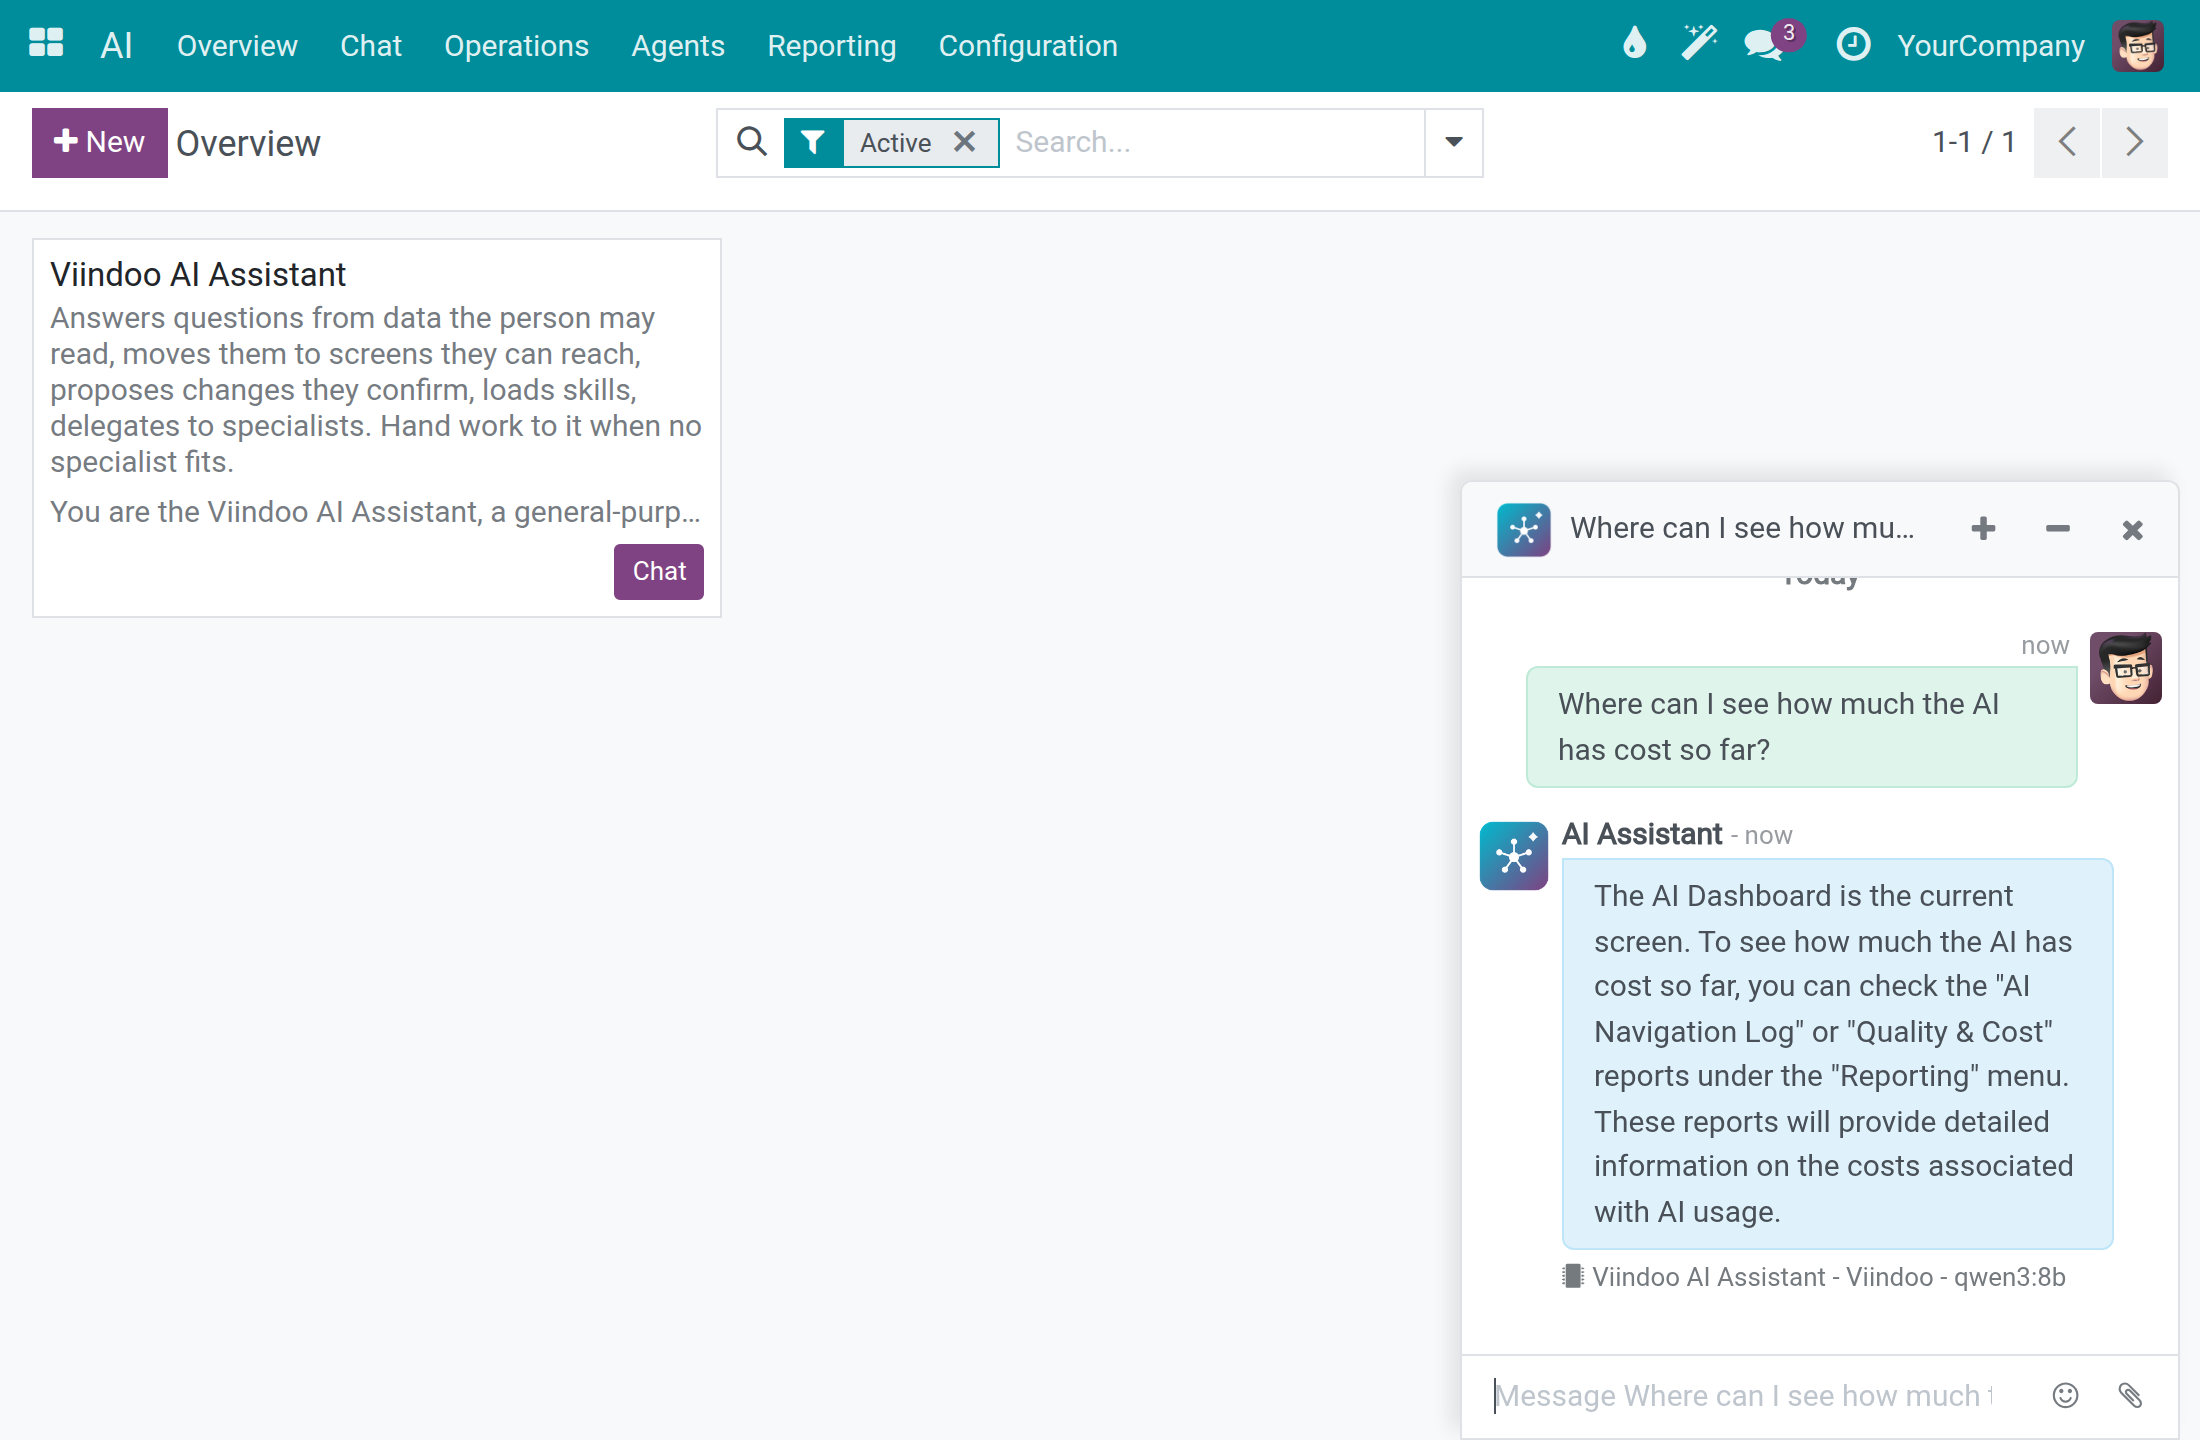The image size is (2200, 1440).
Task: Click the chat window title text
Action: coord(1742,528)
